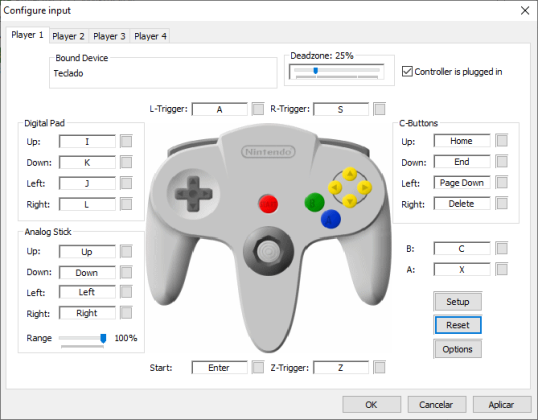538x420 pixels.
Task: Switch to the Player 1 tab
Action: click(27, 35)
